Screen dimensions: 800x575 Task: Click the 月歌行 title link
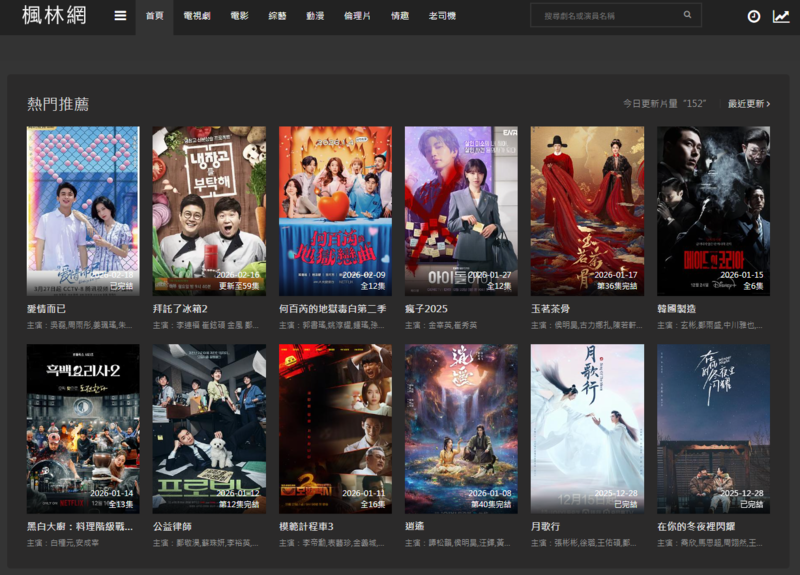click(545, 526)
